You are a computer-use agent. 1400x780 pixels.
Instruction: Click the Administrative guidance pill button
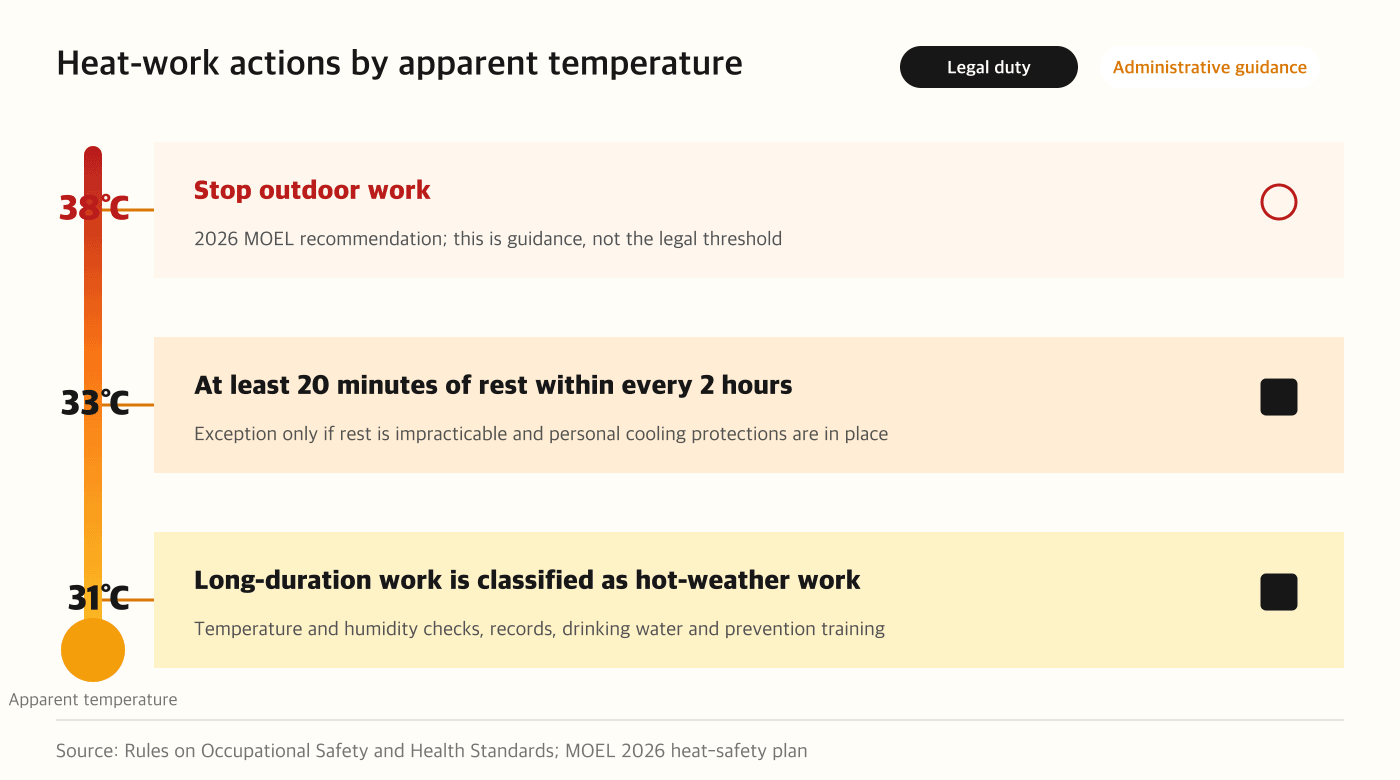[1209, 67]
